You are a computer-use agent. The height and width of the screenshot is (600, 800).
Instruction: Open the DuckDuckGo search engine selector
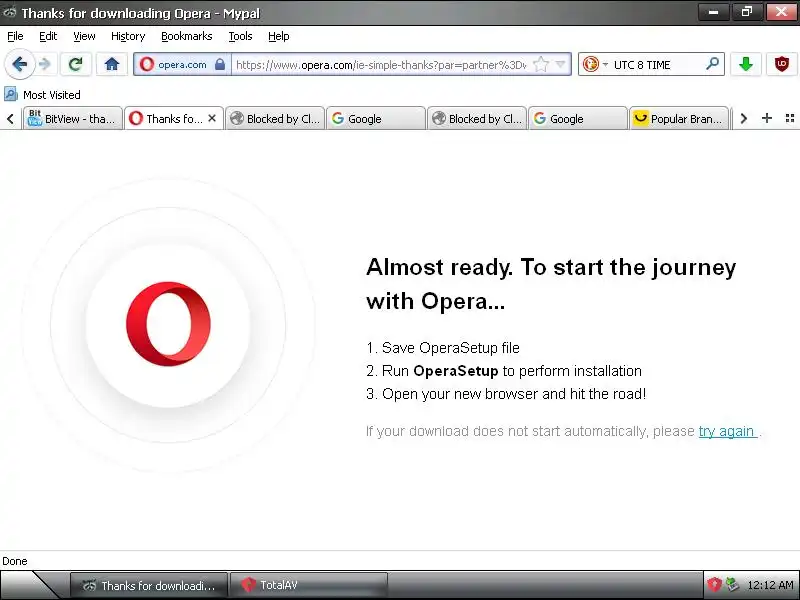pyautogui.click(x=595, y=64)
